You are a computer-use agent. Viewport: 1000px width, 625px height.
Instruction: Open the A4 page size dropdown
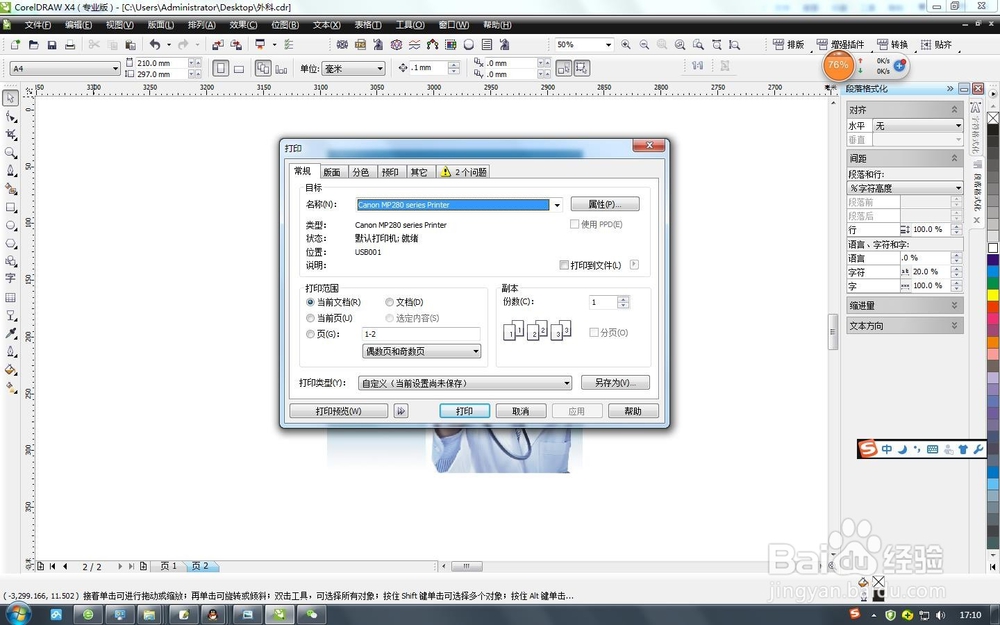pyautogui.click(x=115, y=68)
